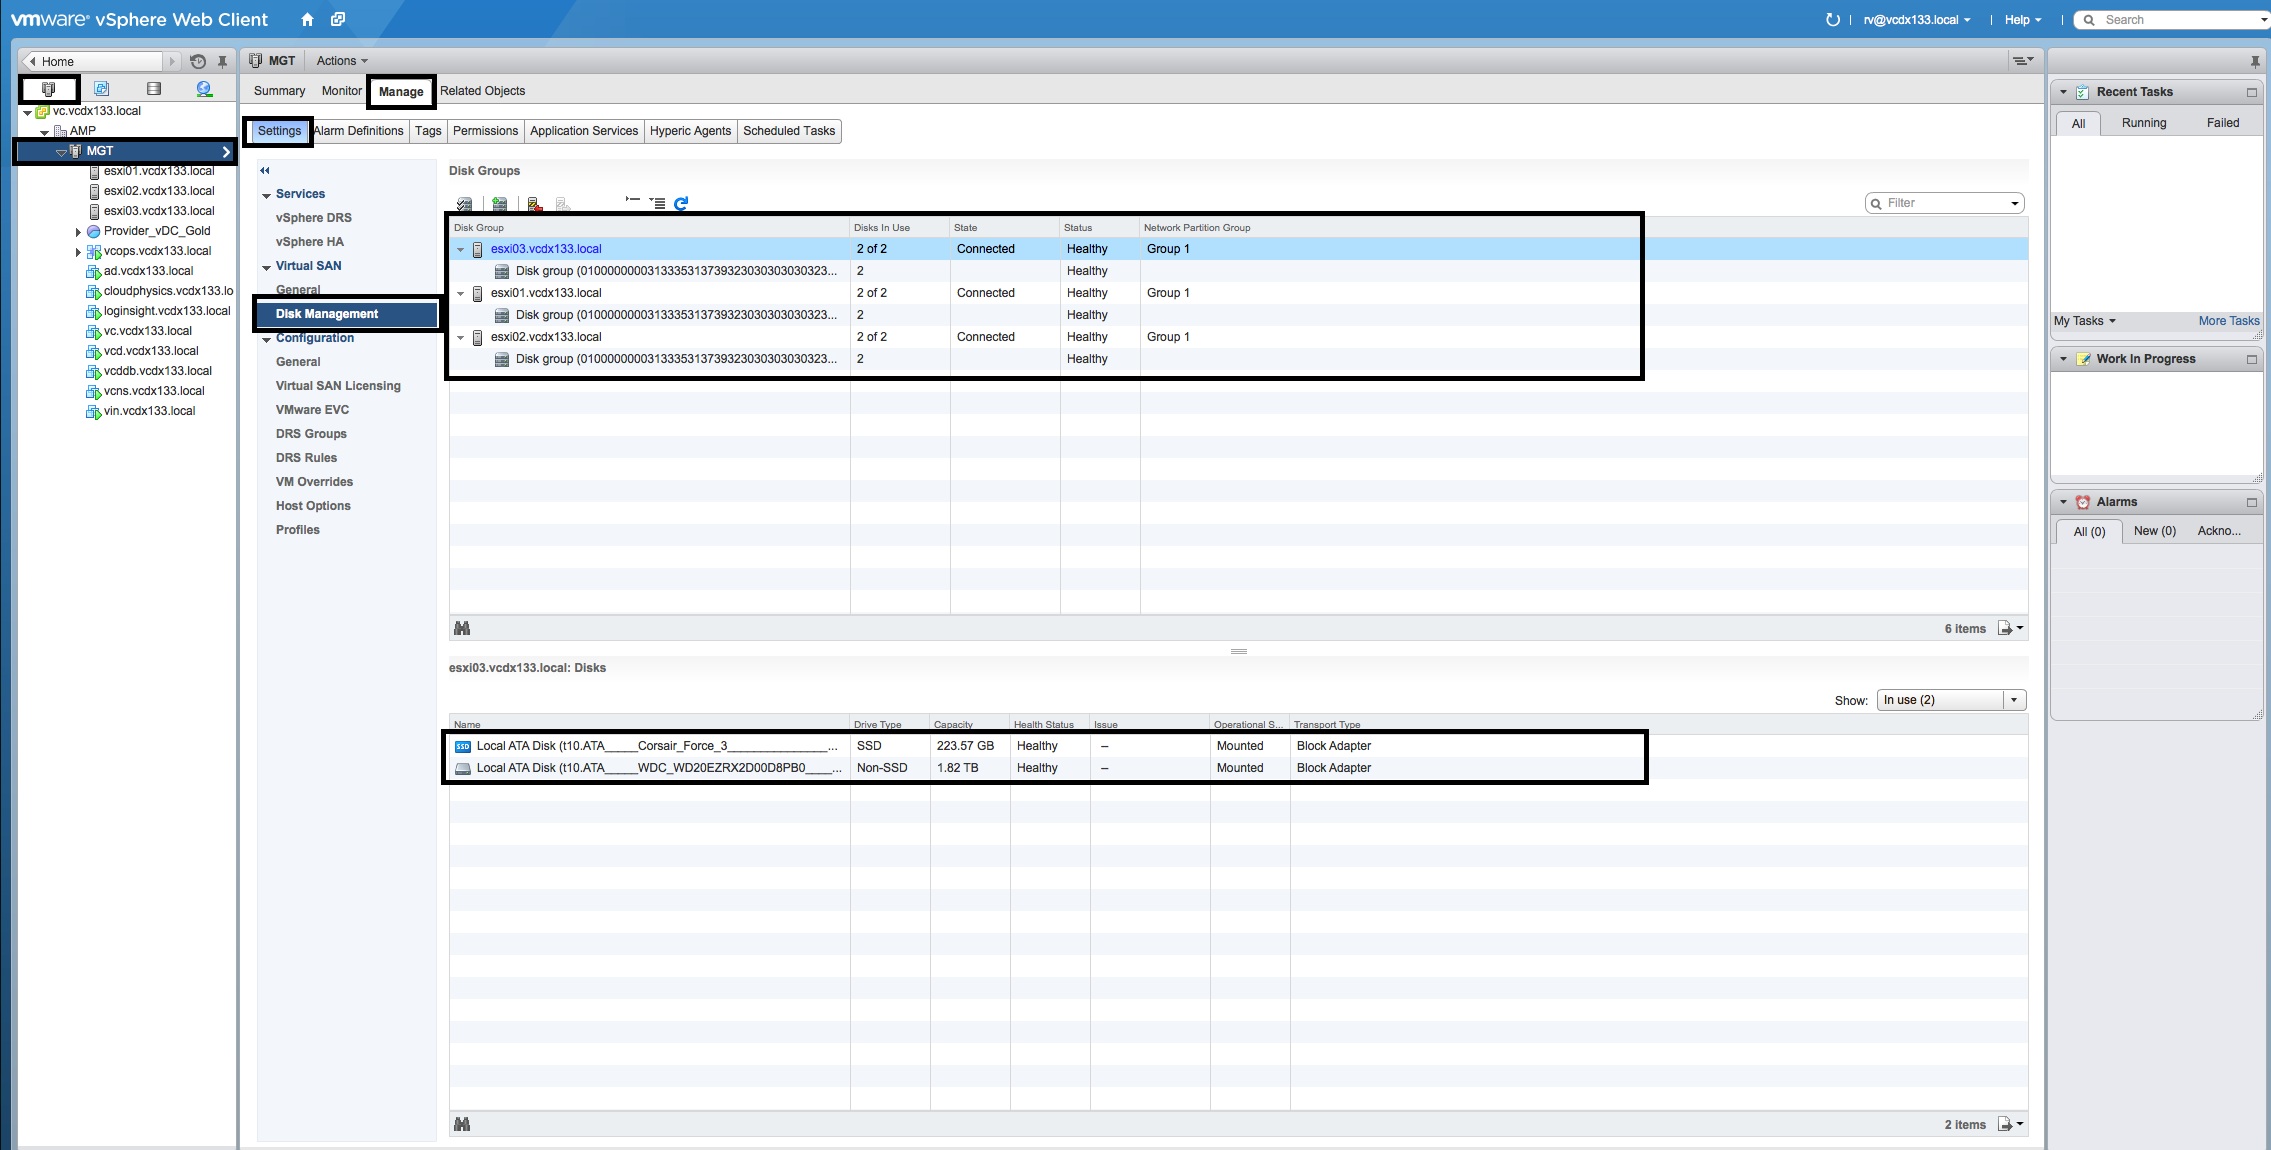
Task: Switch to the Networking inventory view icon
Action: tap(204, 89)
